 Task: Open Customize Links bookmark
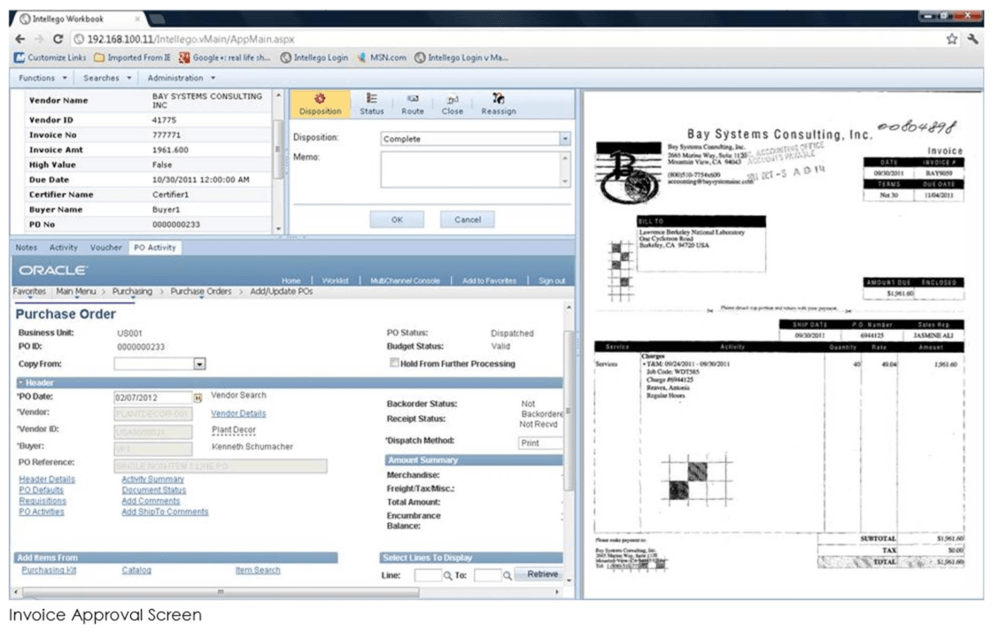[50, 57]
